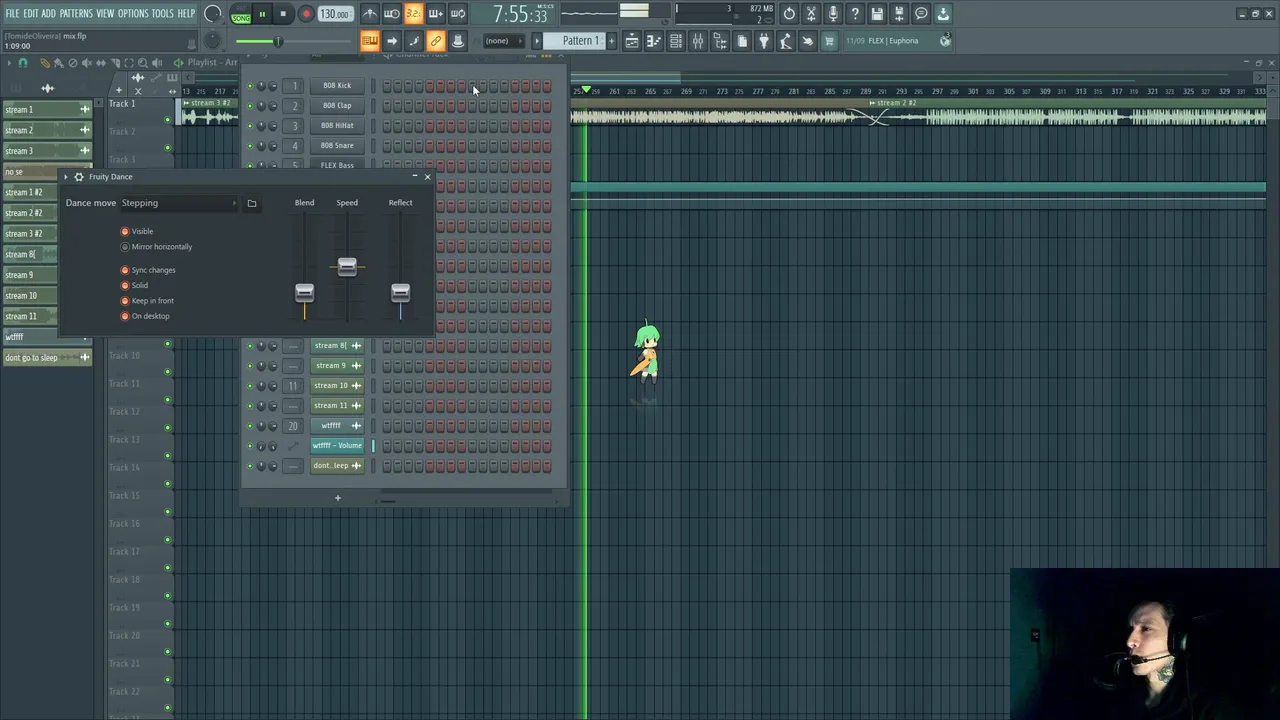Open the project files icon in toolbar
This screenshot has height=720, width=1280.
tap(741, 41)
